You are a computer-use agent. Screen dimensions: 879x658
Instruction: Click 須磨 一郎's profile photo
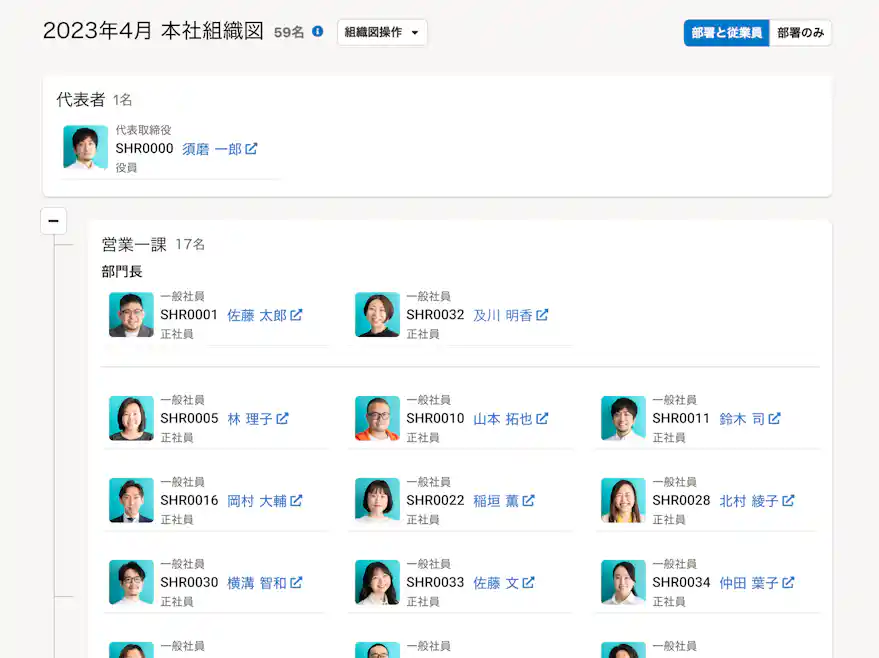85,147
